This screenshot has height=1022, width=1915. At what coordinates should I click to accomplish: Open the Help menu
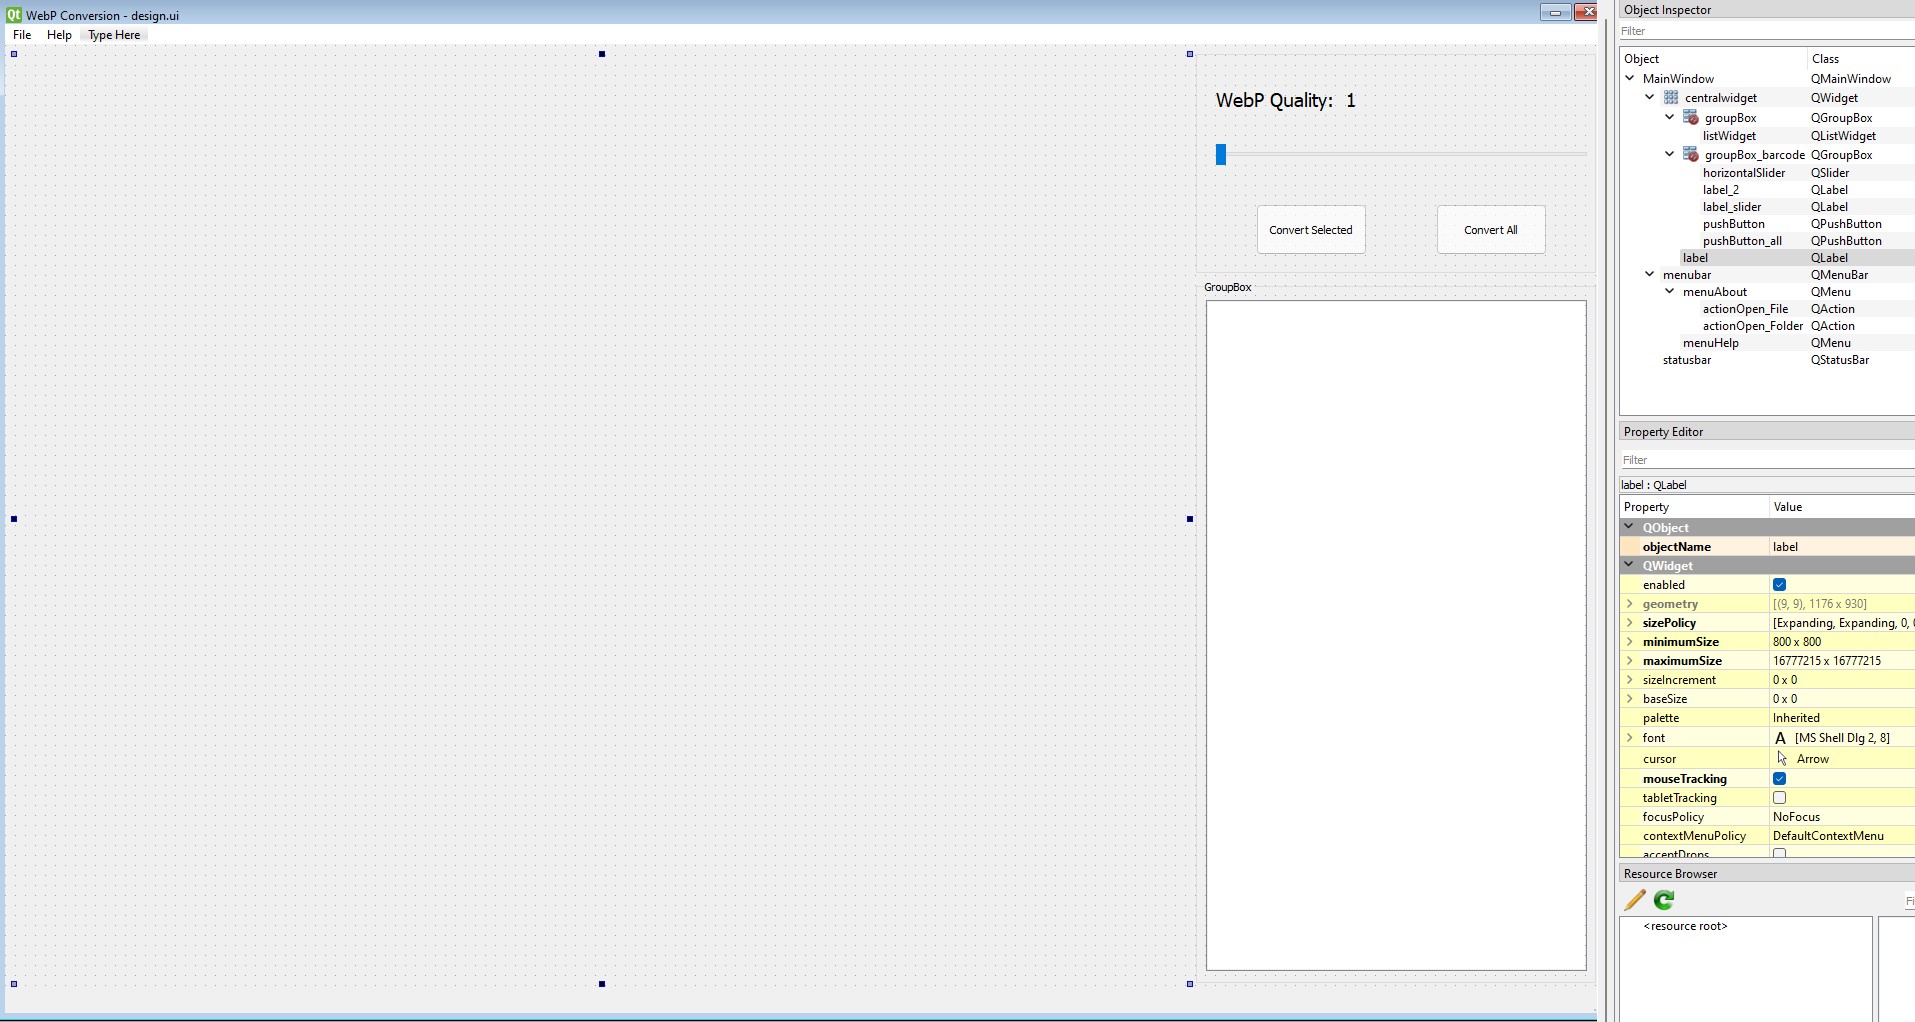click(59, 35)
